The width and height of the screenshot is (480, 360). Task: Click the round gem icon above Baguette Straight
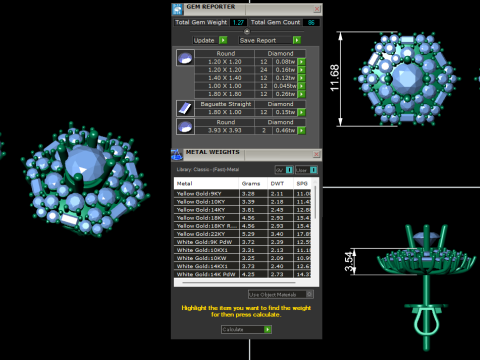pyautogui.click(x=185, y=58)
